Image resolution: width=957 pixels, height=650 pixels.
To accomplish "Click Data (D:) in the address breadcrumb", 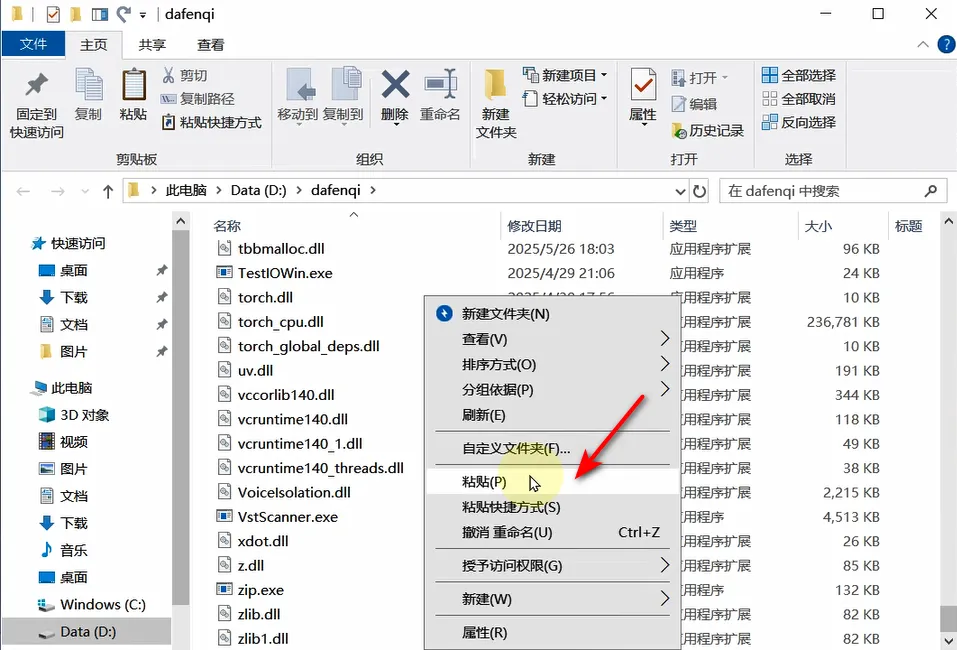I will pos(258,190).
